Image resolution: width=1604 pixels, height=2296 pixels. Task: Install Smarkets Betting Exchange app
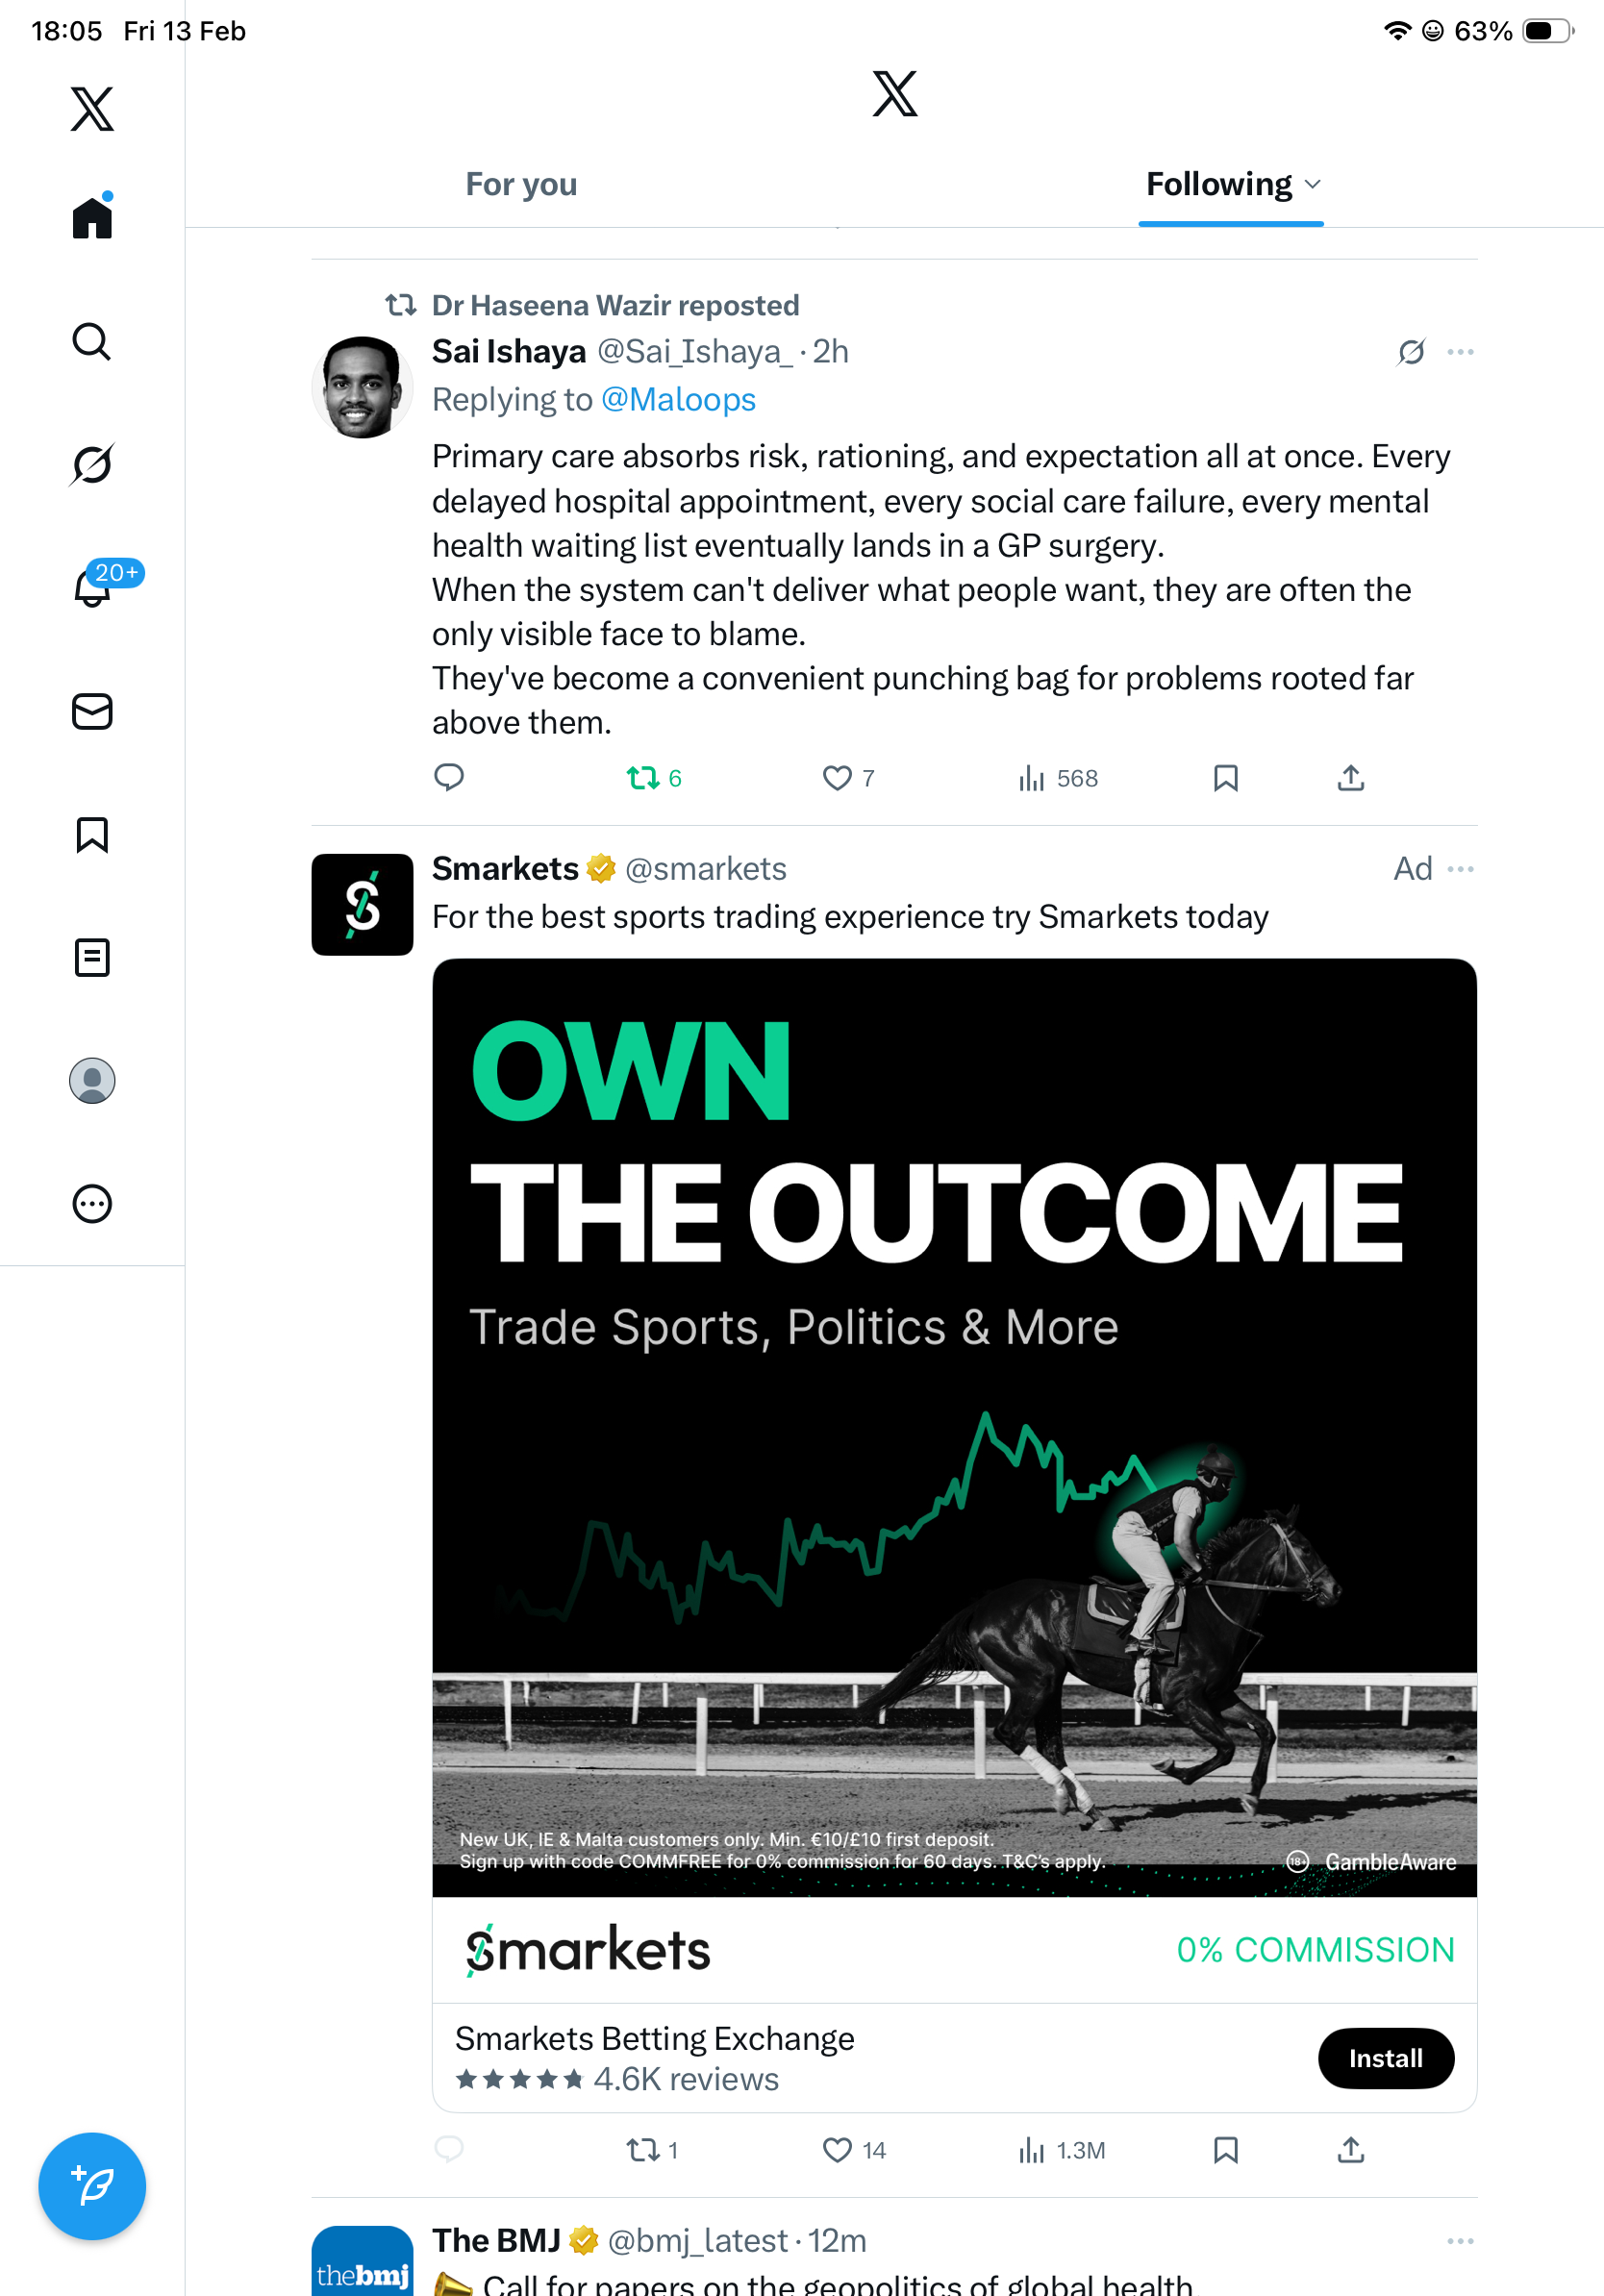[1385, 2058]
